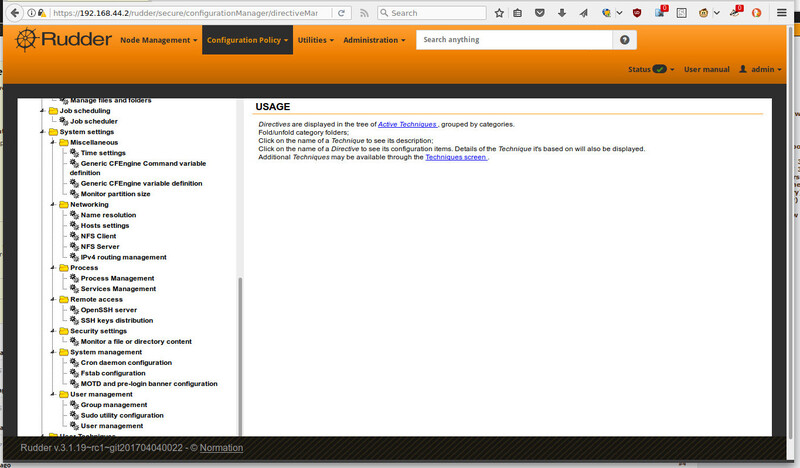Click gear icon next to OpenSSH server
The height and width of the screenshot is (468, 800).
point(74,310)
